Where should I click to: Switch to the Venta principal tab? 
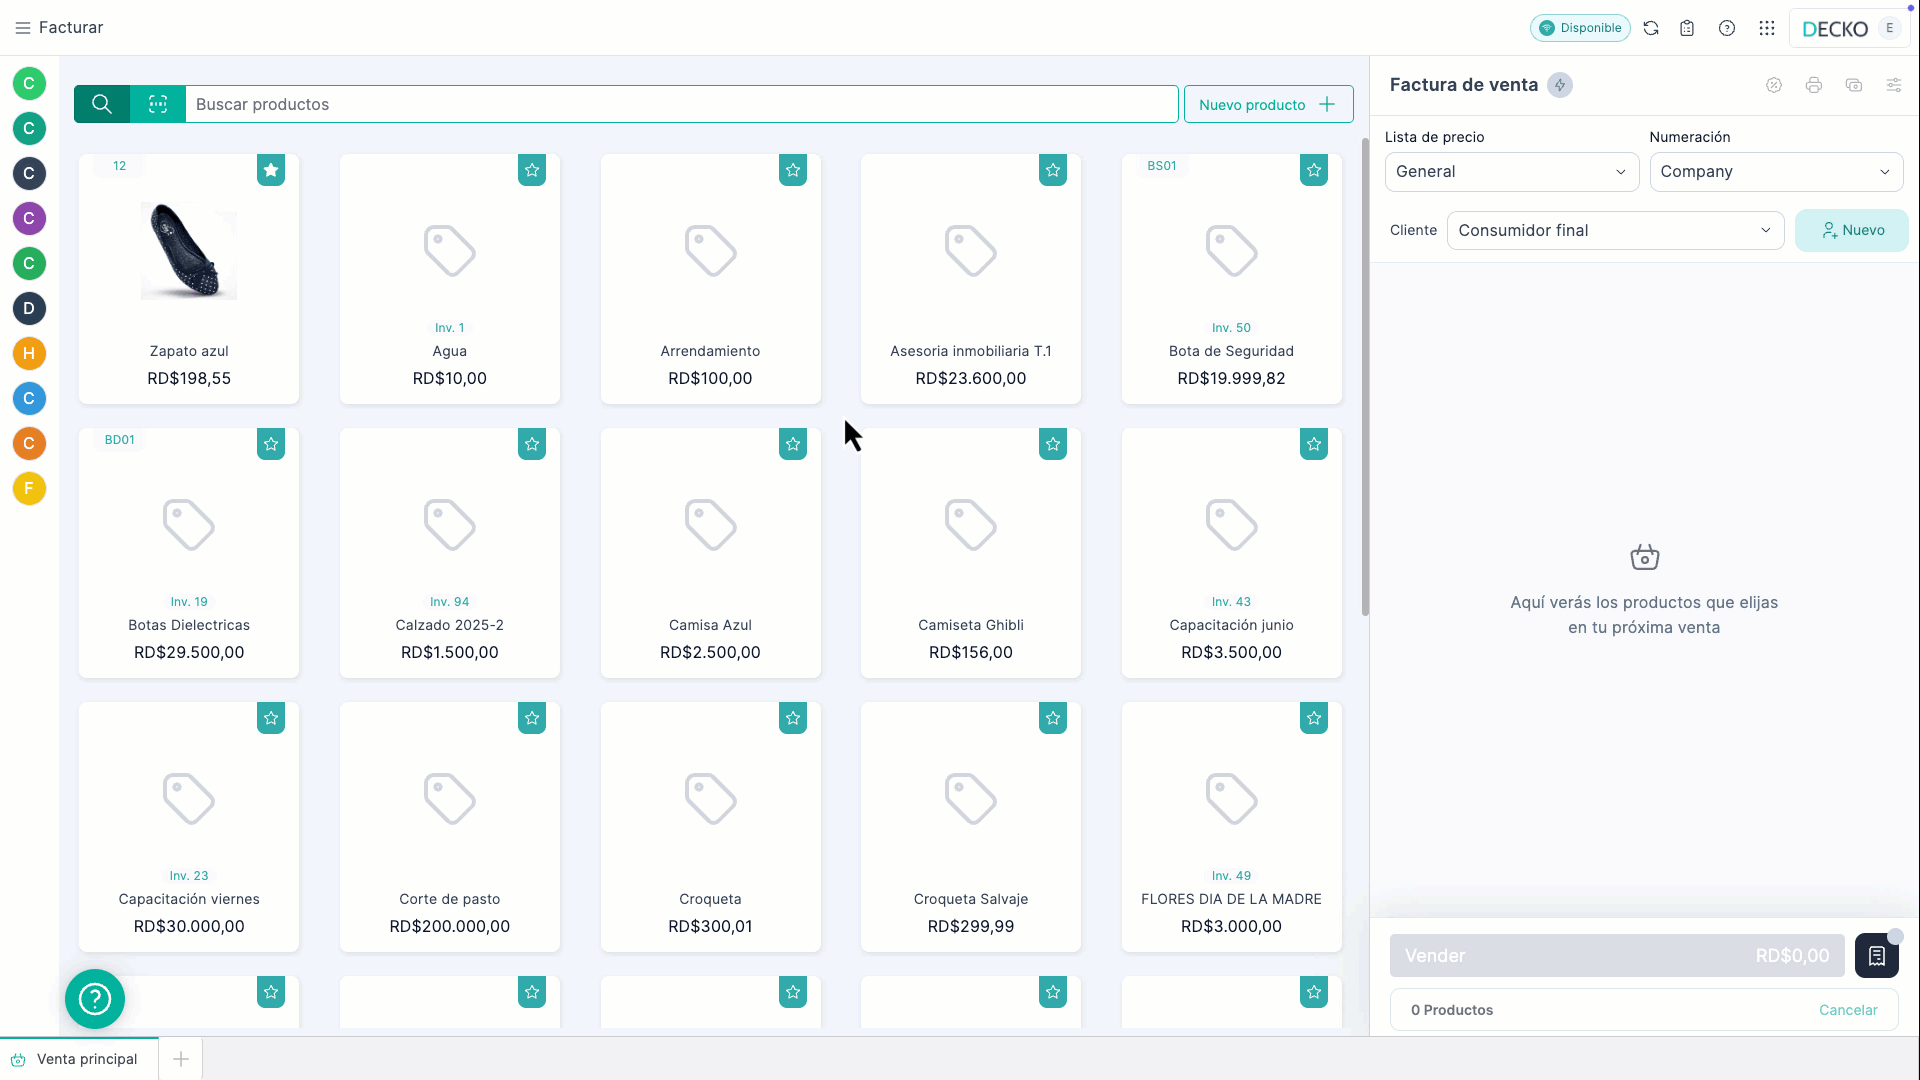coord(79,1059)
